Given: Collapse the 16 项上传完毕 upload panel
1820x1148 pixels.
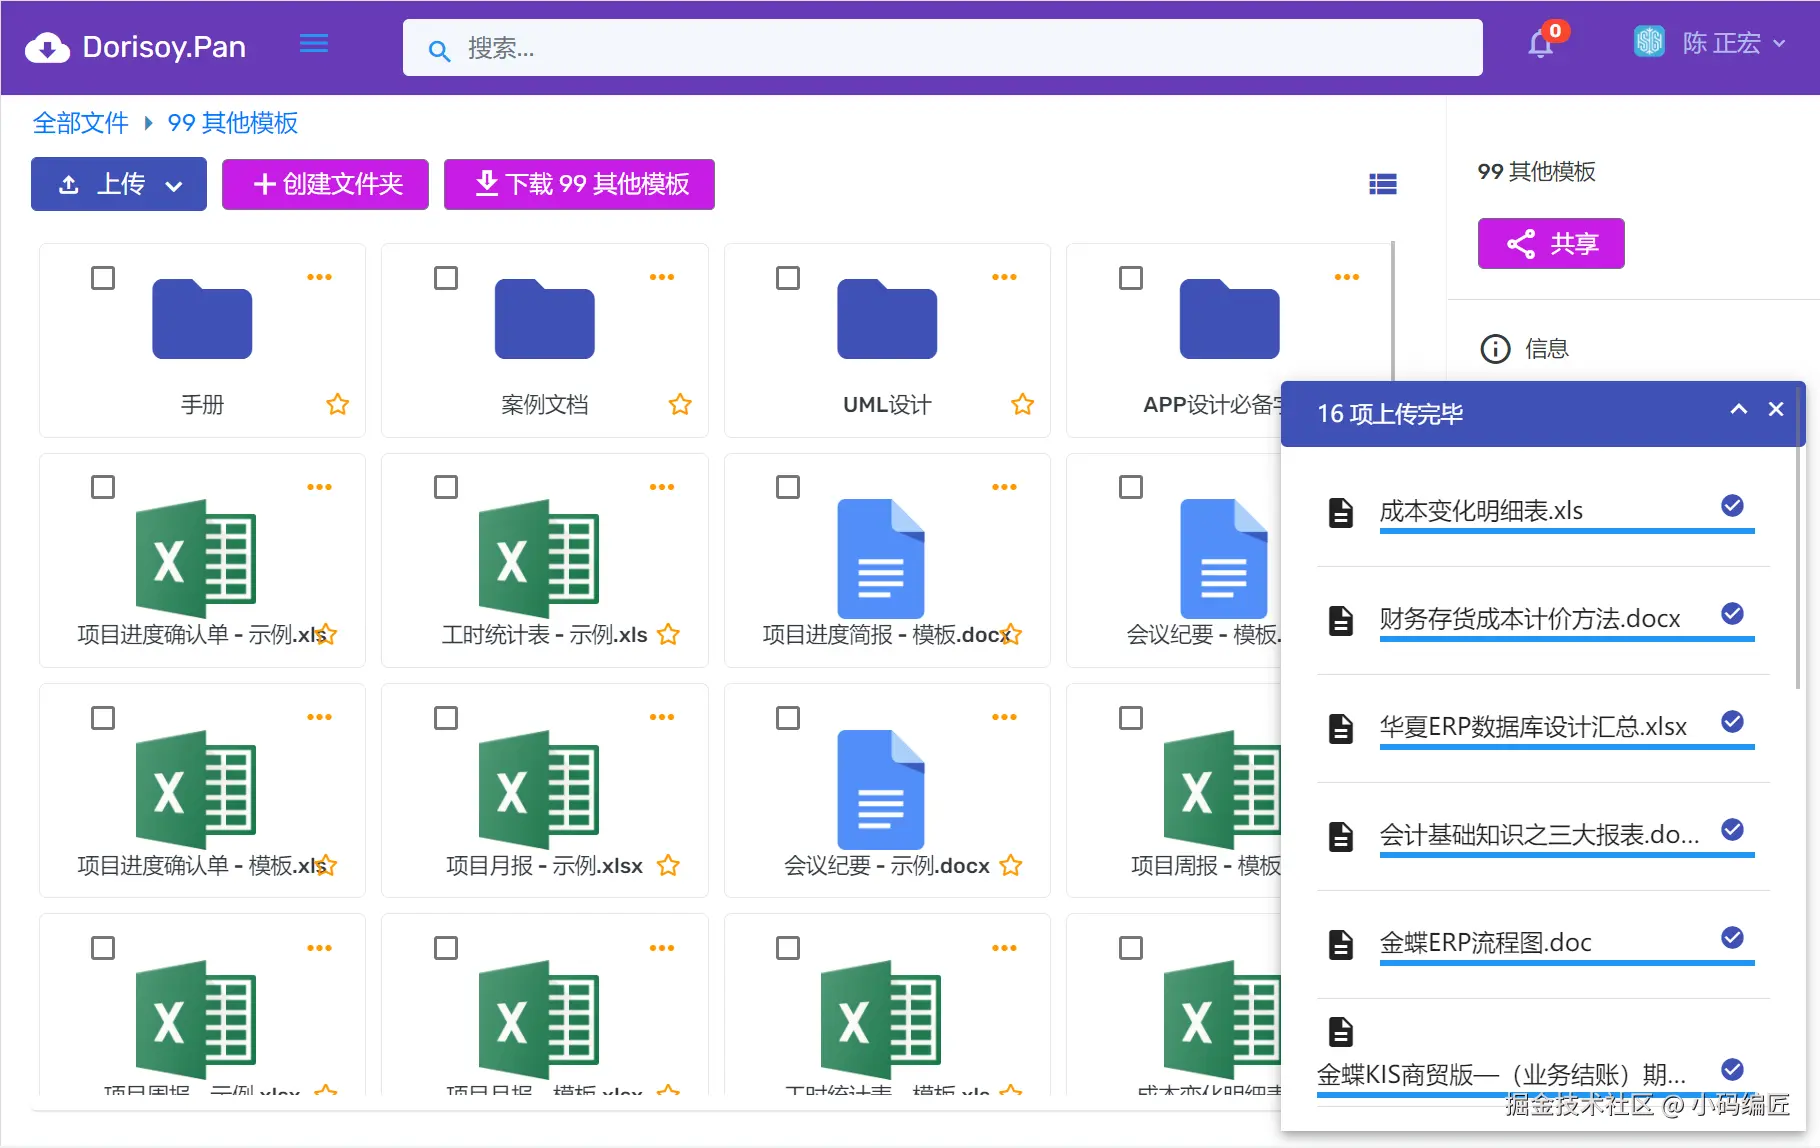Looking at the screenshot, I should 1739,409.
